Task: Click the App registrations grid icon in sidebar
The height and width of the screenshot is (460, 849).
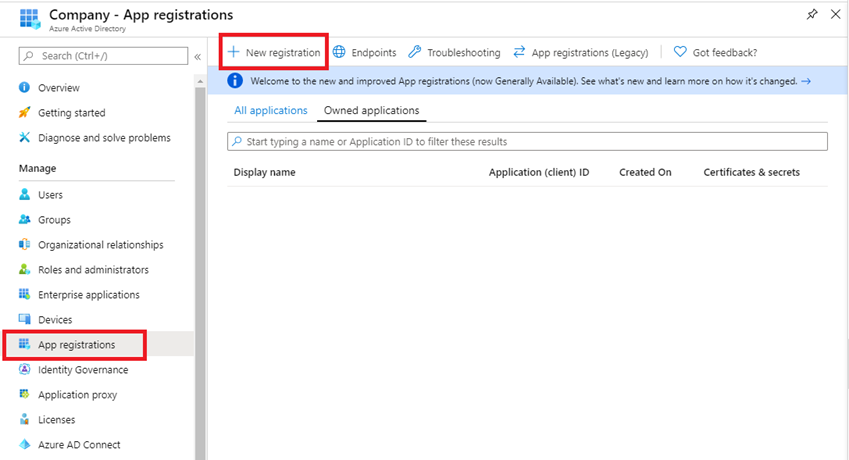Action: (x=24, y=344)
